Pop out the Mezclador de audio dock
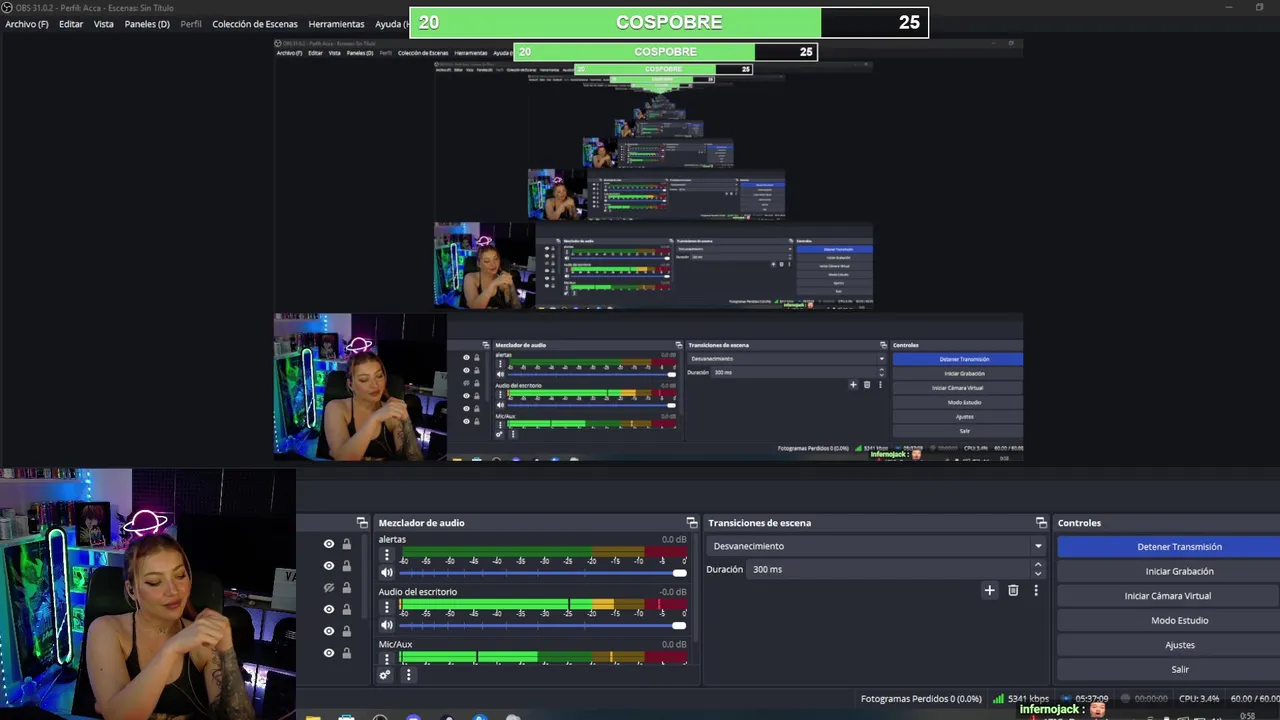Screen dimensions: 1280x720 click(x=692, y=523)
